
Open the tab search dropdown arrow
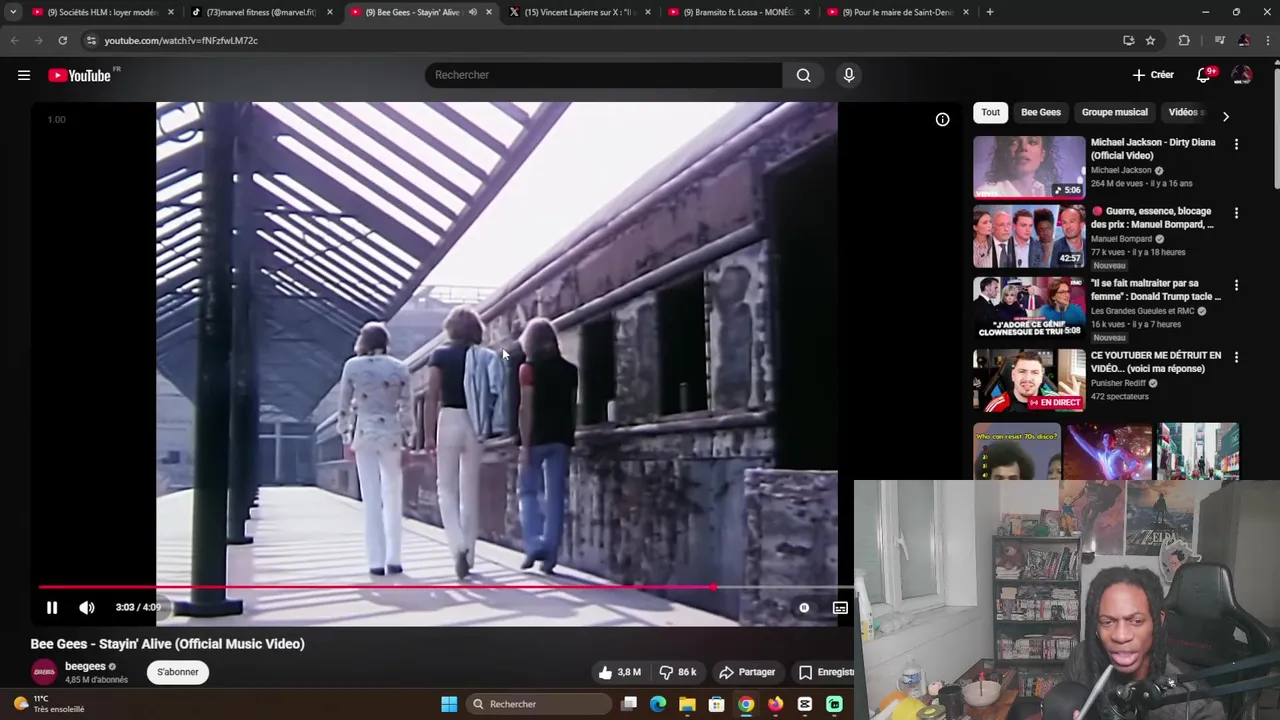click(x=13, y=12)
